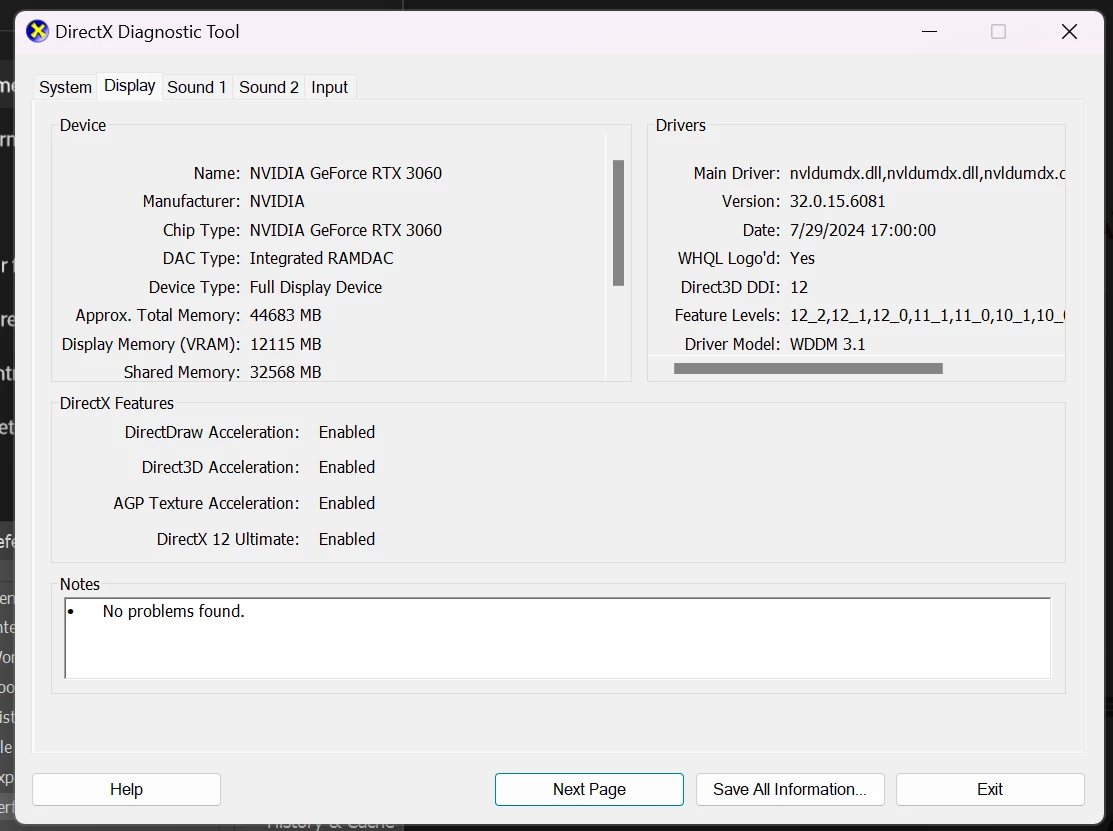Click the DirectX Diagnostic Tool title icon
This screenshot has height=831, width=1113.
pyautogui.click(x=37, y=31)
